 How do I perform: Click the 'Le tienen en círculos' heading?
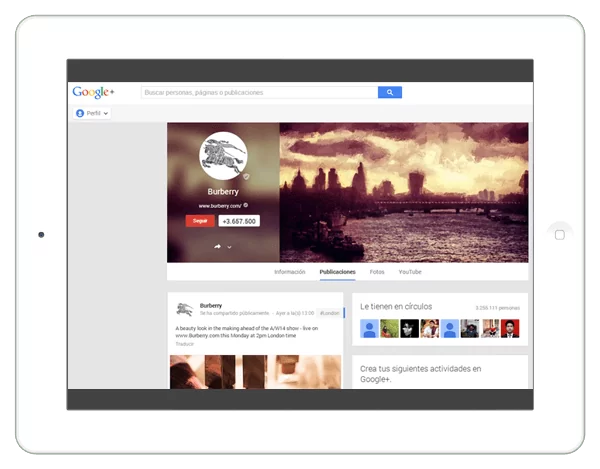coord(396,306)
